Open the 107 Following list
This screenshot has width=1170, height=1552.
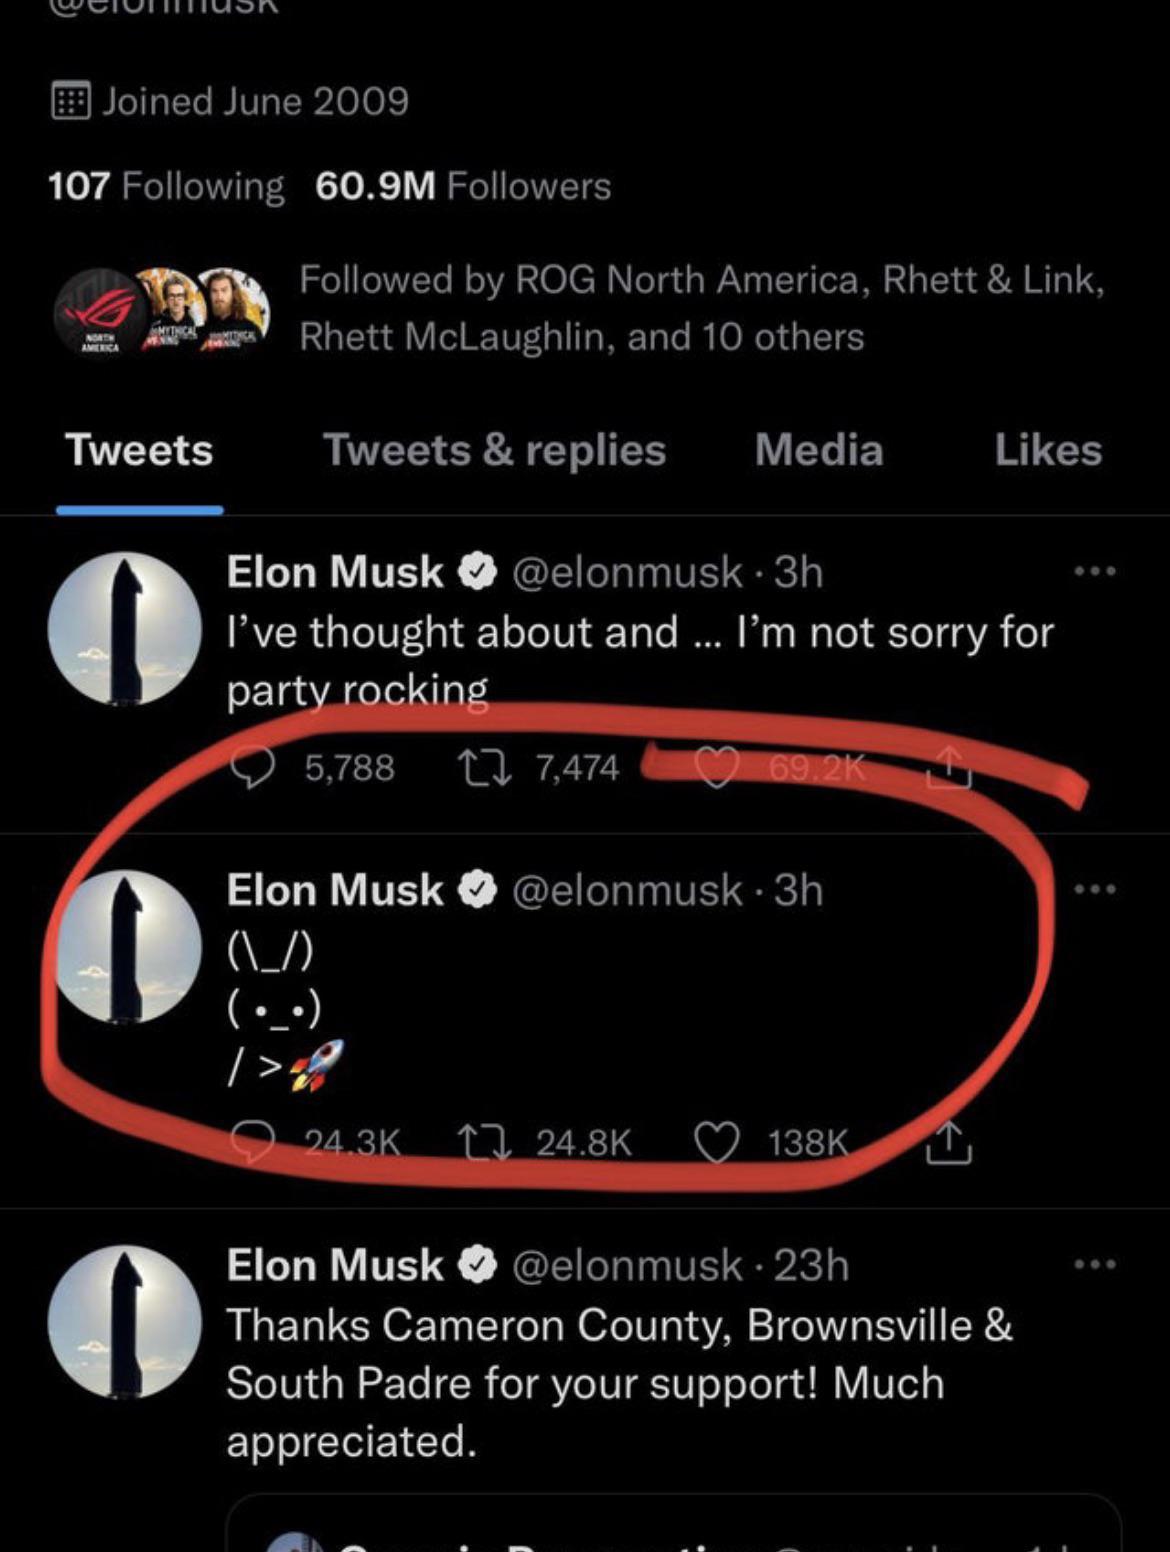click(x=163, y=184)
